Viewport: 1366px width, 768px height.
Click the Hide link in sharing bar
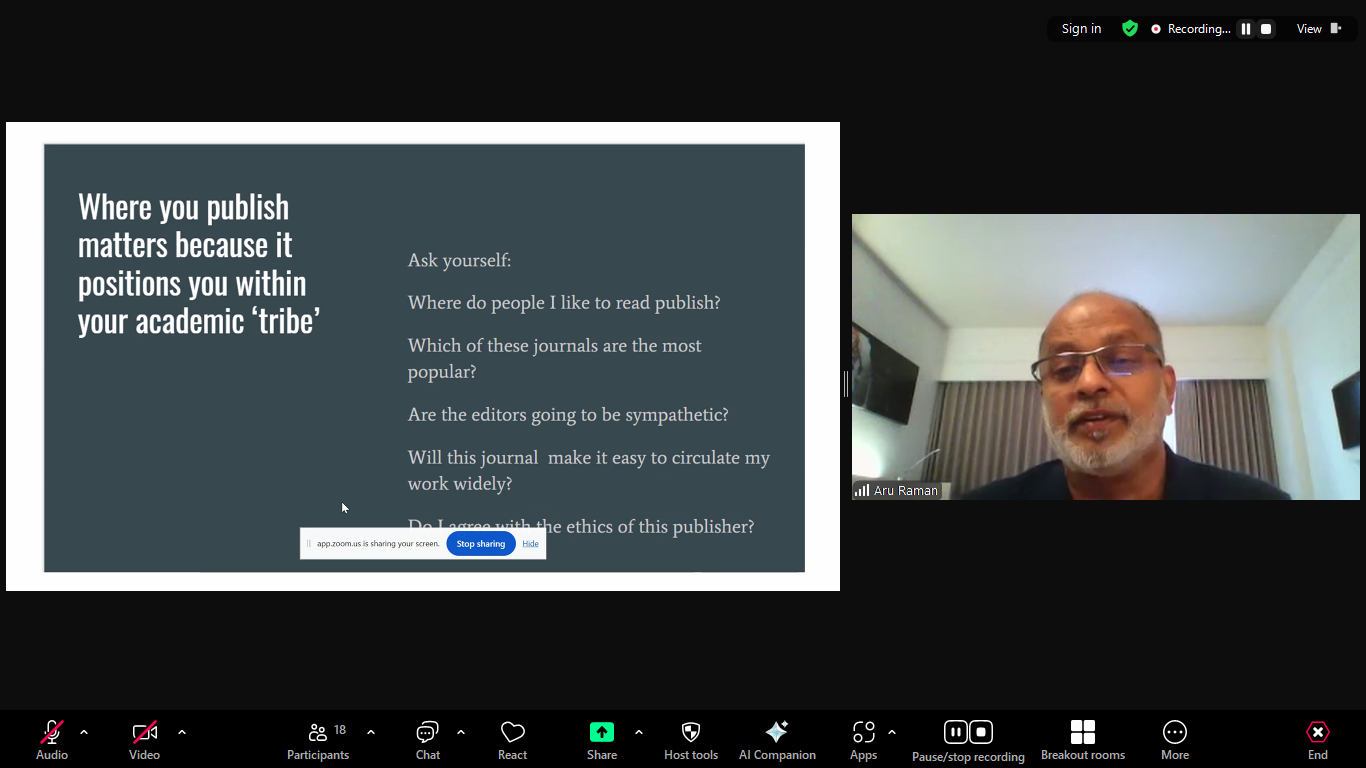coord(530,544)
